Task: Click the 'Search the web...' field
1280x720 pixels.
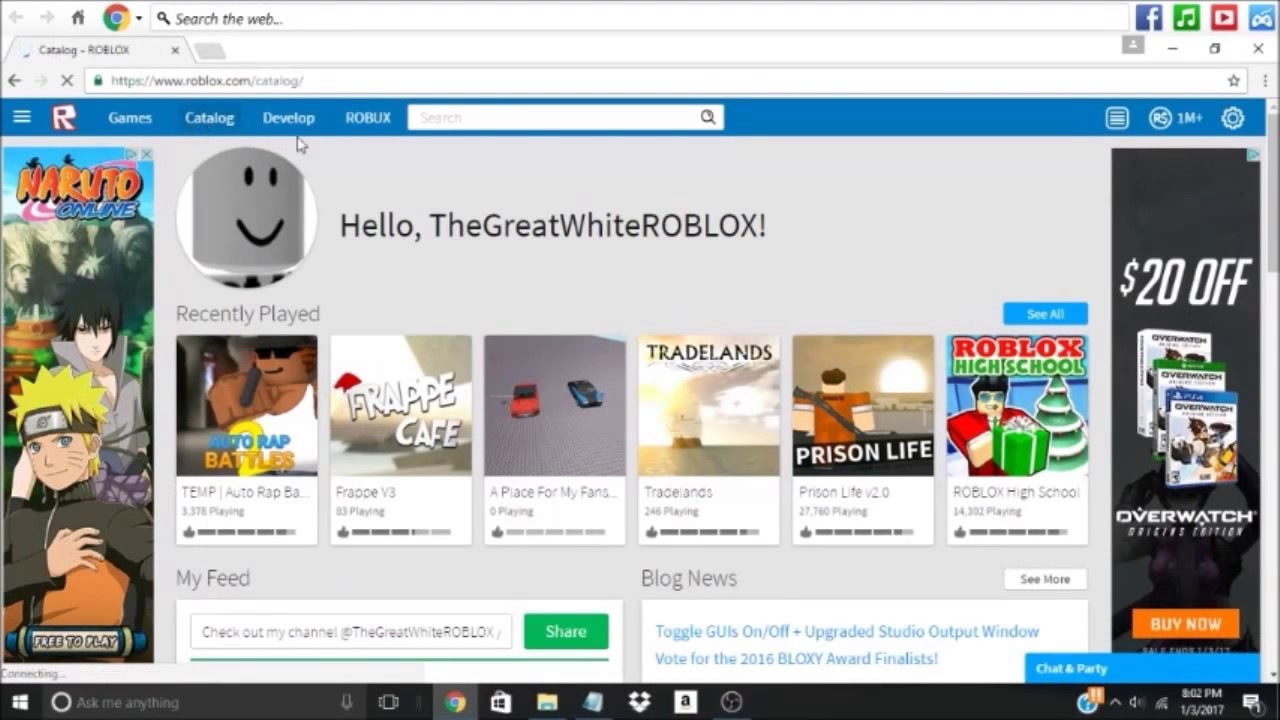Action: click(x=640, y=18)
